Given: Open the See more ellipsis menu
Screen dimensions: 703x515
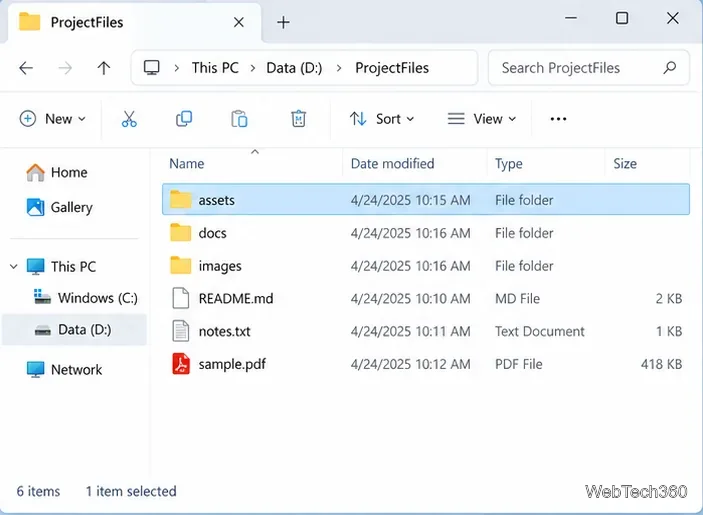Looking at the screenshot, I should point(558,119).
